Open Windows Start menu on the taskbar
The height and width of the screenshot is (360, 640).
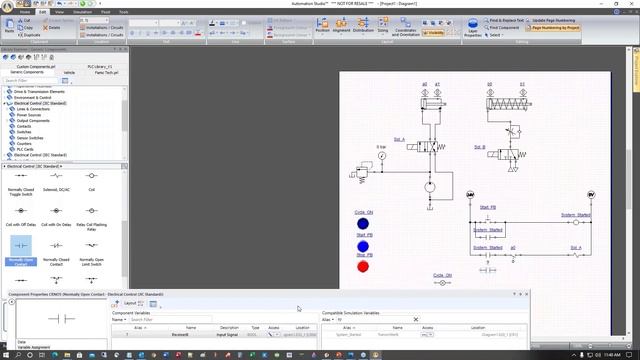click(6, 355)
